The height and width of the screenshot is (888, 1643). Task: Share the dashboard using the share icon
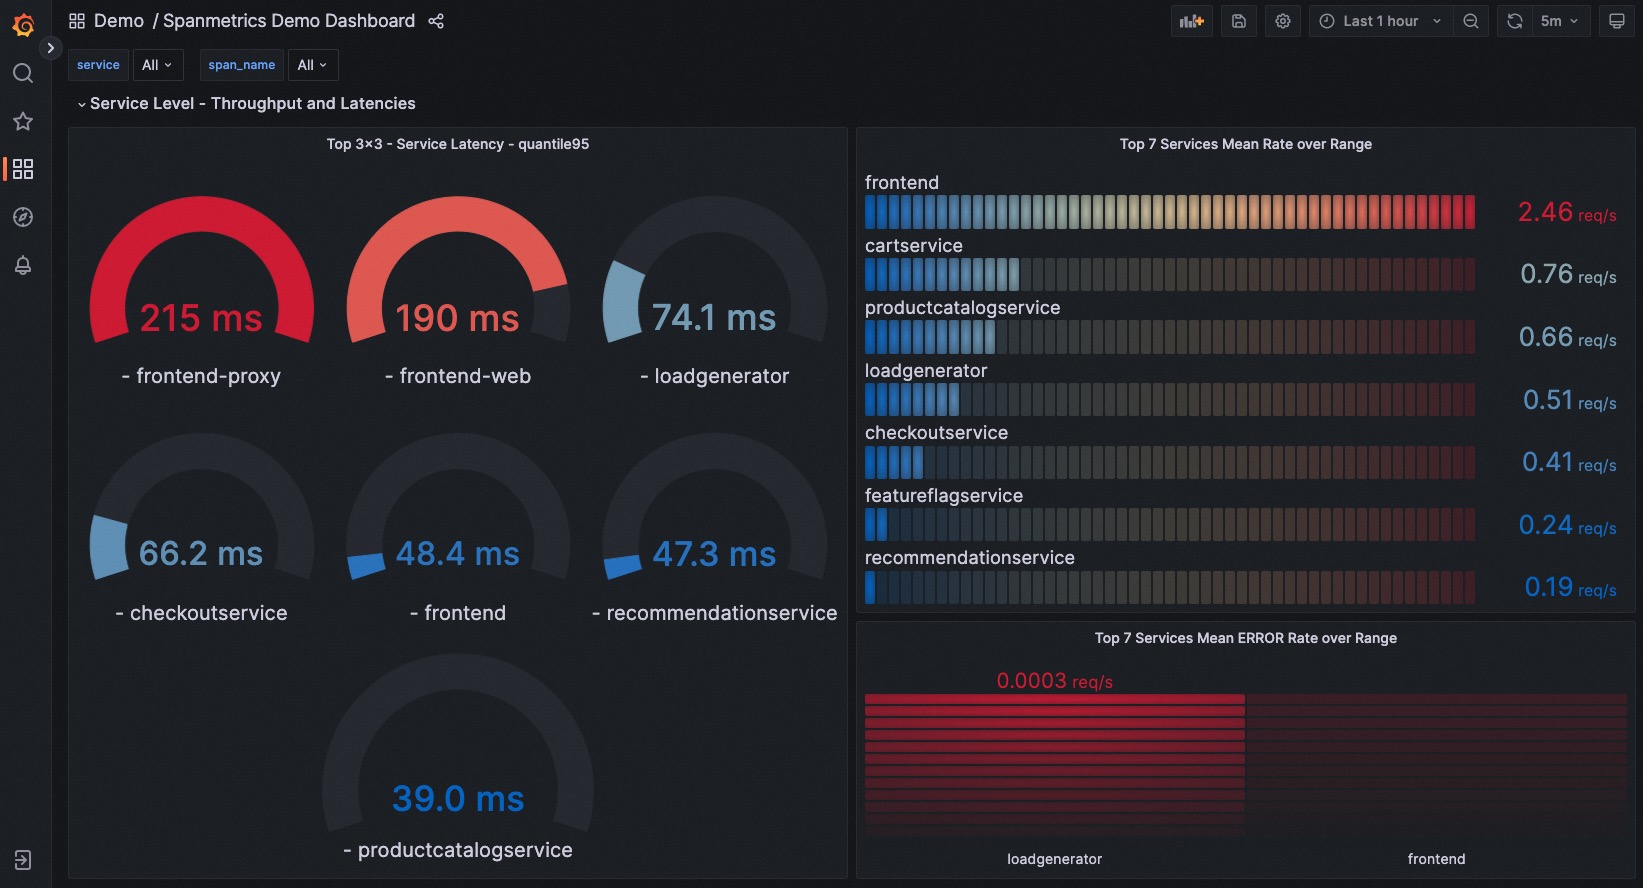pyautogui.click(x=436, y=21)
